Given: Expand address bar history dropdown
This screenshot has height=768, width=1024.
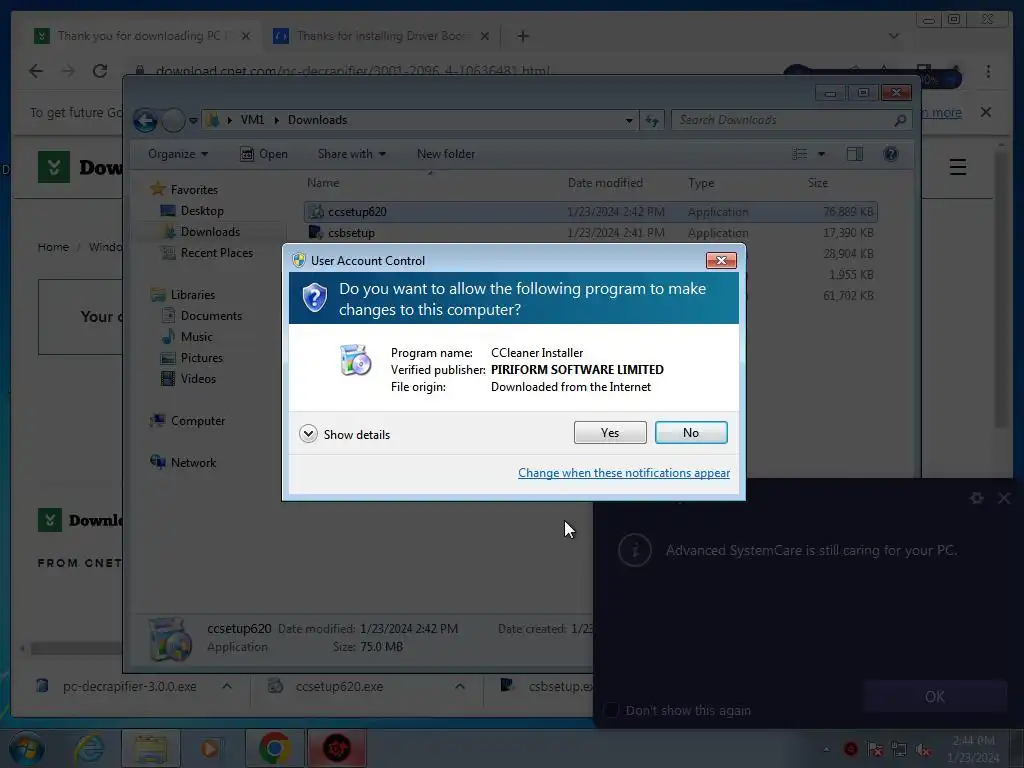Looking at the screenshot, I should (629, 120).
